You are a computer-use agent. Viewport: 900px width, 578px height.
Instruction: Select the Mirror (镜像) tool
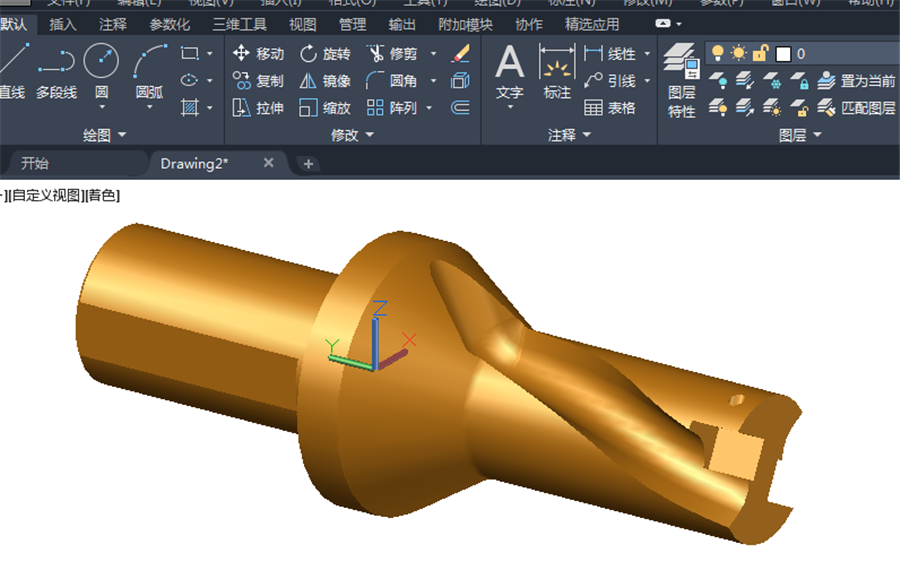pyautogui.click(x=324, y=80)
